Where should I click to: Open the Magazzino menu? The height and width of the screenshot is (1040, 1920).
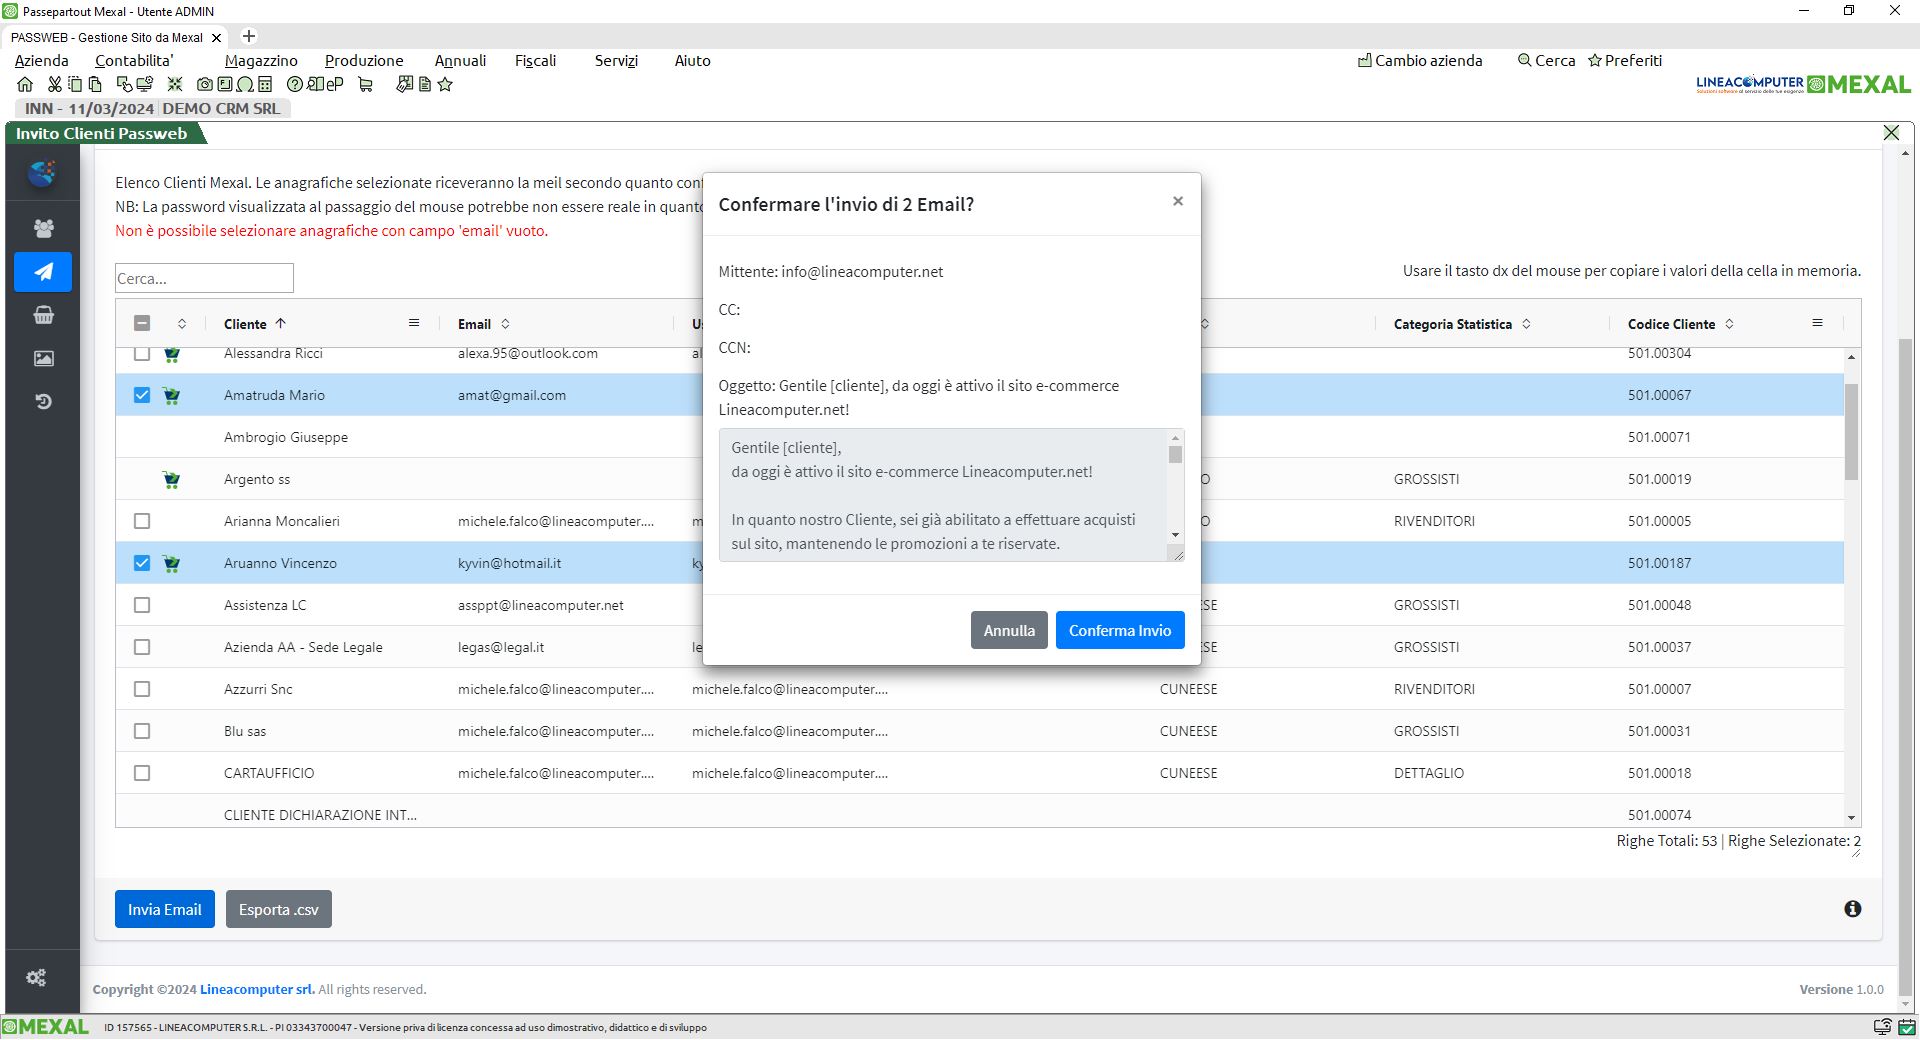click(x=261, y=61)
